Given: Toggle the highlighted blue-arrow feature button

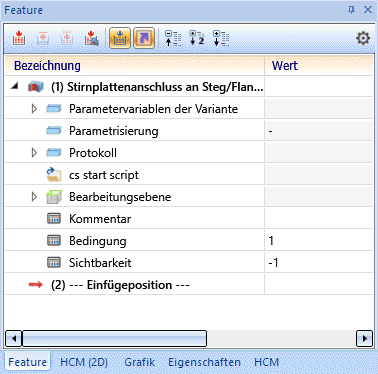Looking at the screenshot, I should click(120, 38).
